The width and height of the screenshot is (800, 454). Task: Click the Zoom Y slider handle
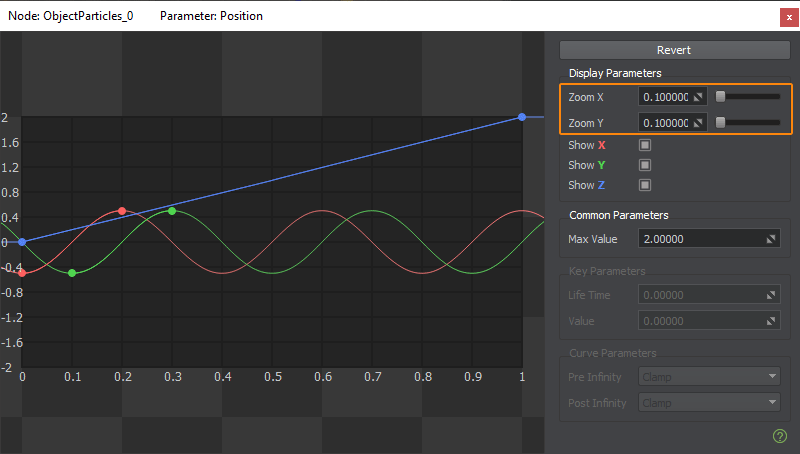point(718,123)
